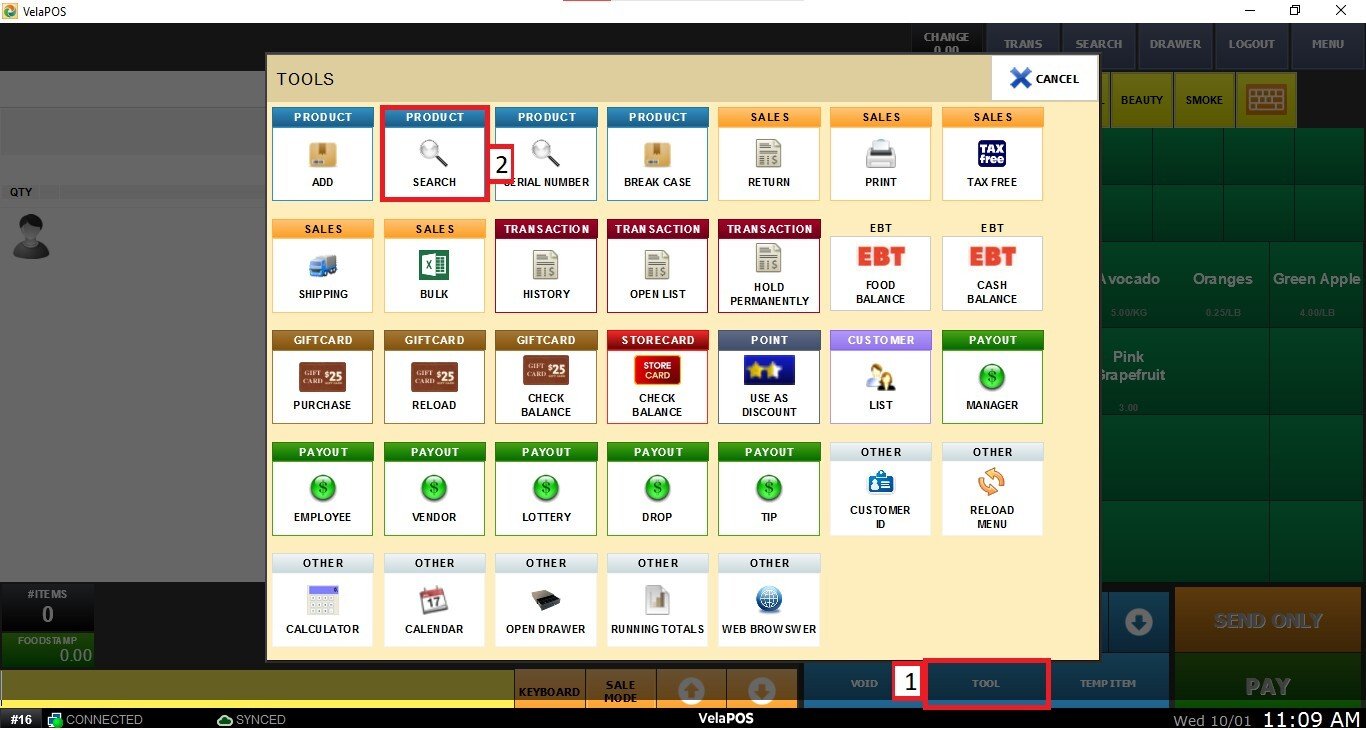Click the TOOL button in bottom bar
Image resolution: width=1366 pixels, height=730 pixels.
coord(986,684)
